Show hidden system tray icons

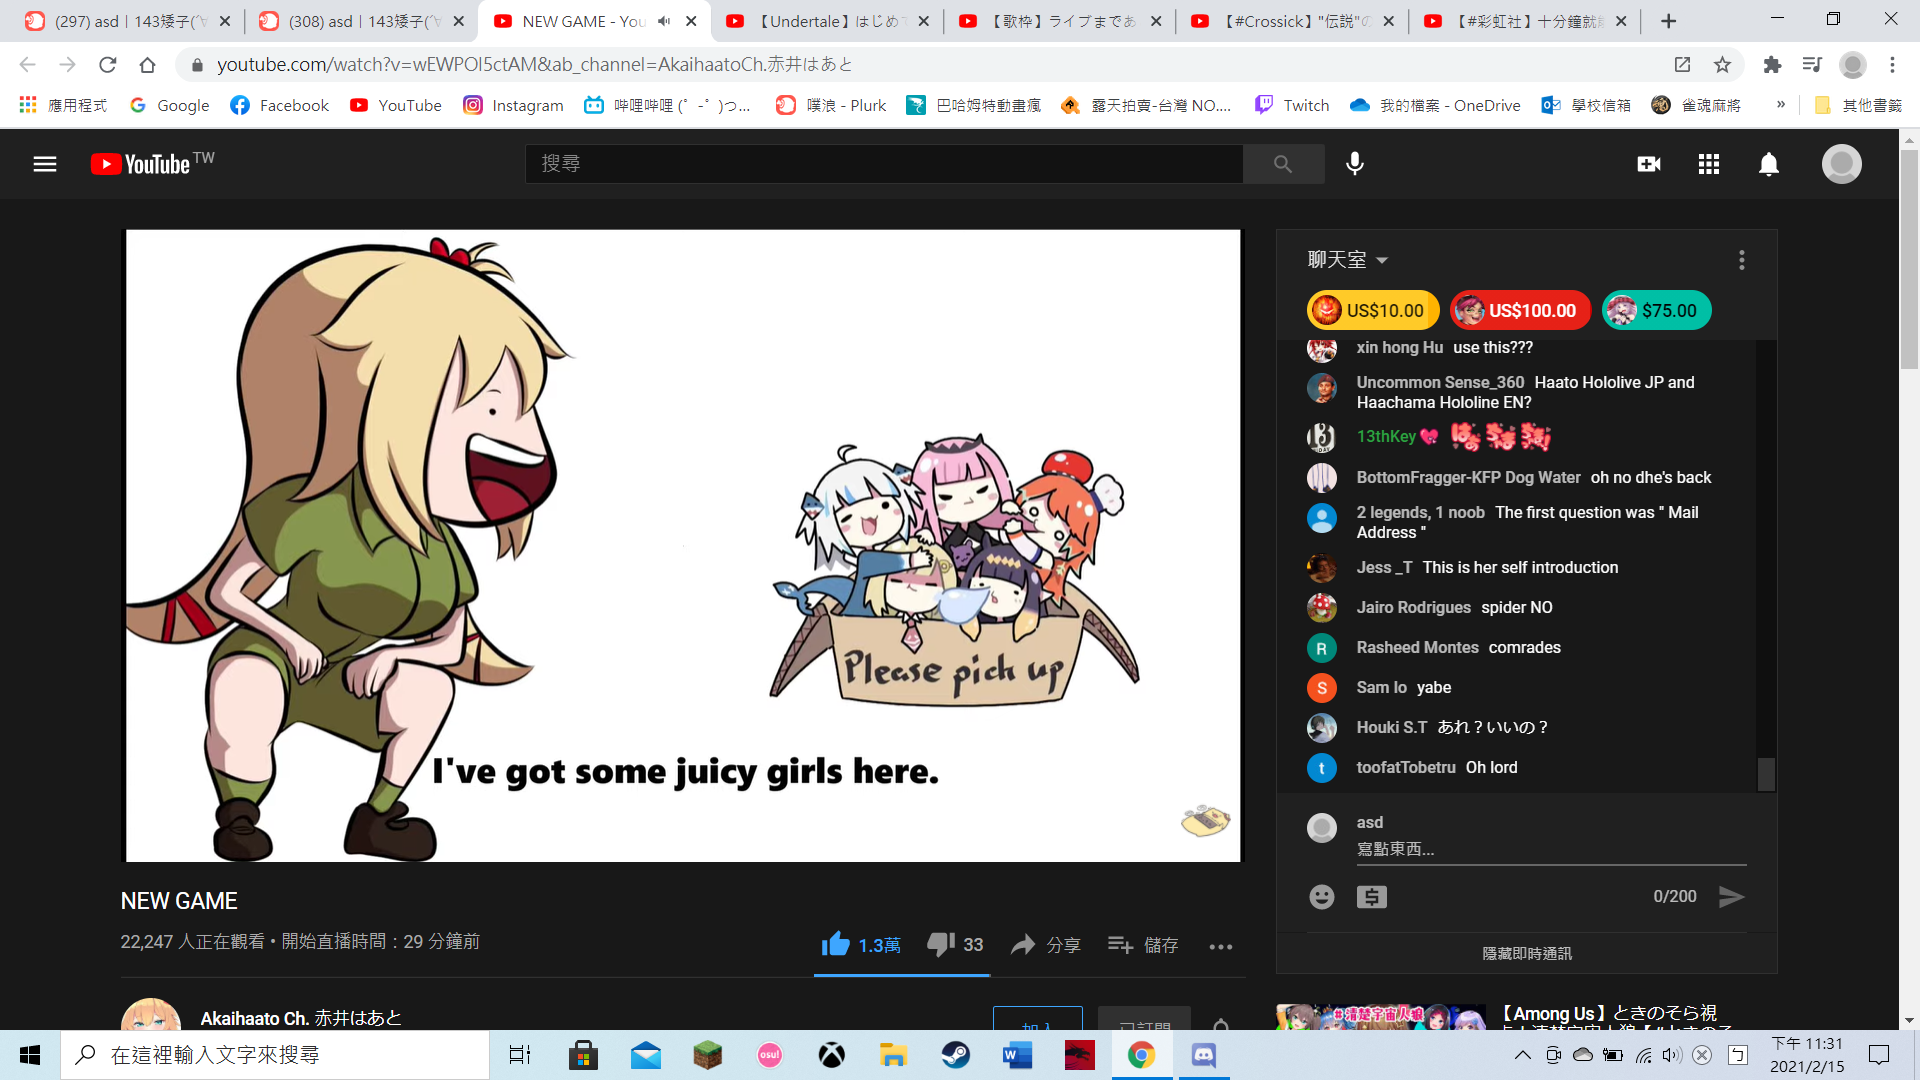pyautogui.click(x=1522, y=1055)
